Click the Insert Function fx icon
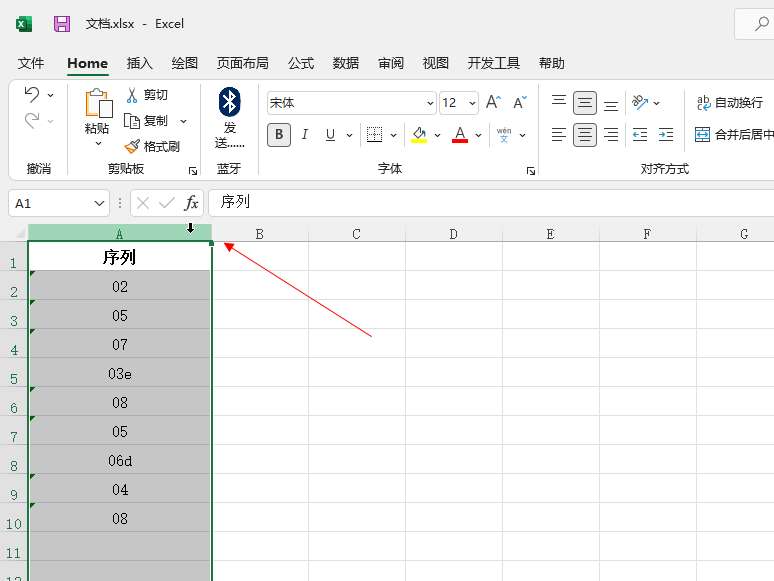774x581 pixels. click(191, 203)
